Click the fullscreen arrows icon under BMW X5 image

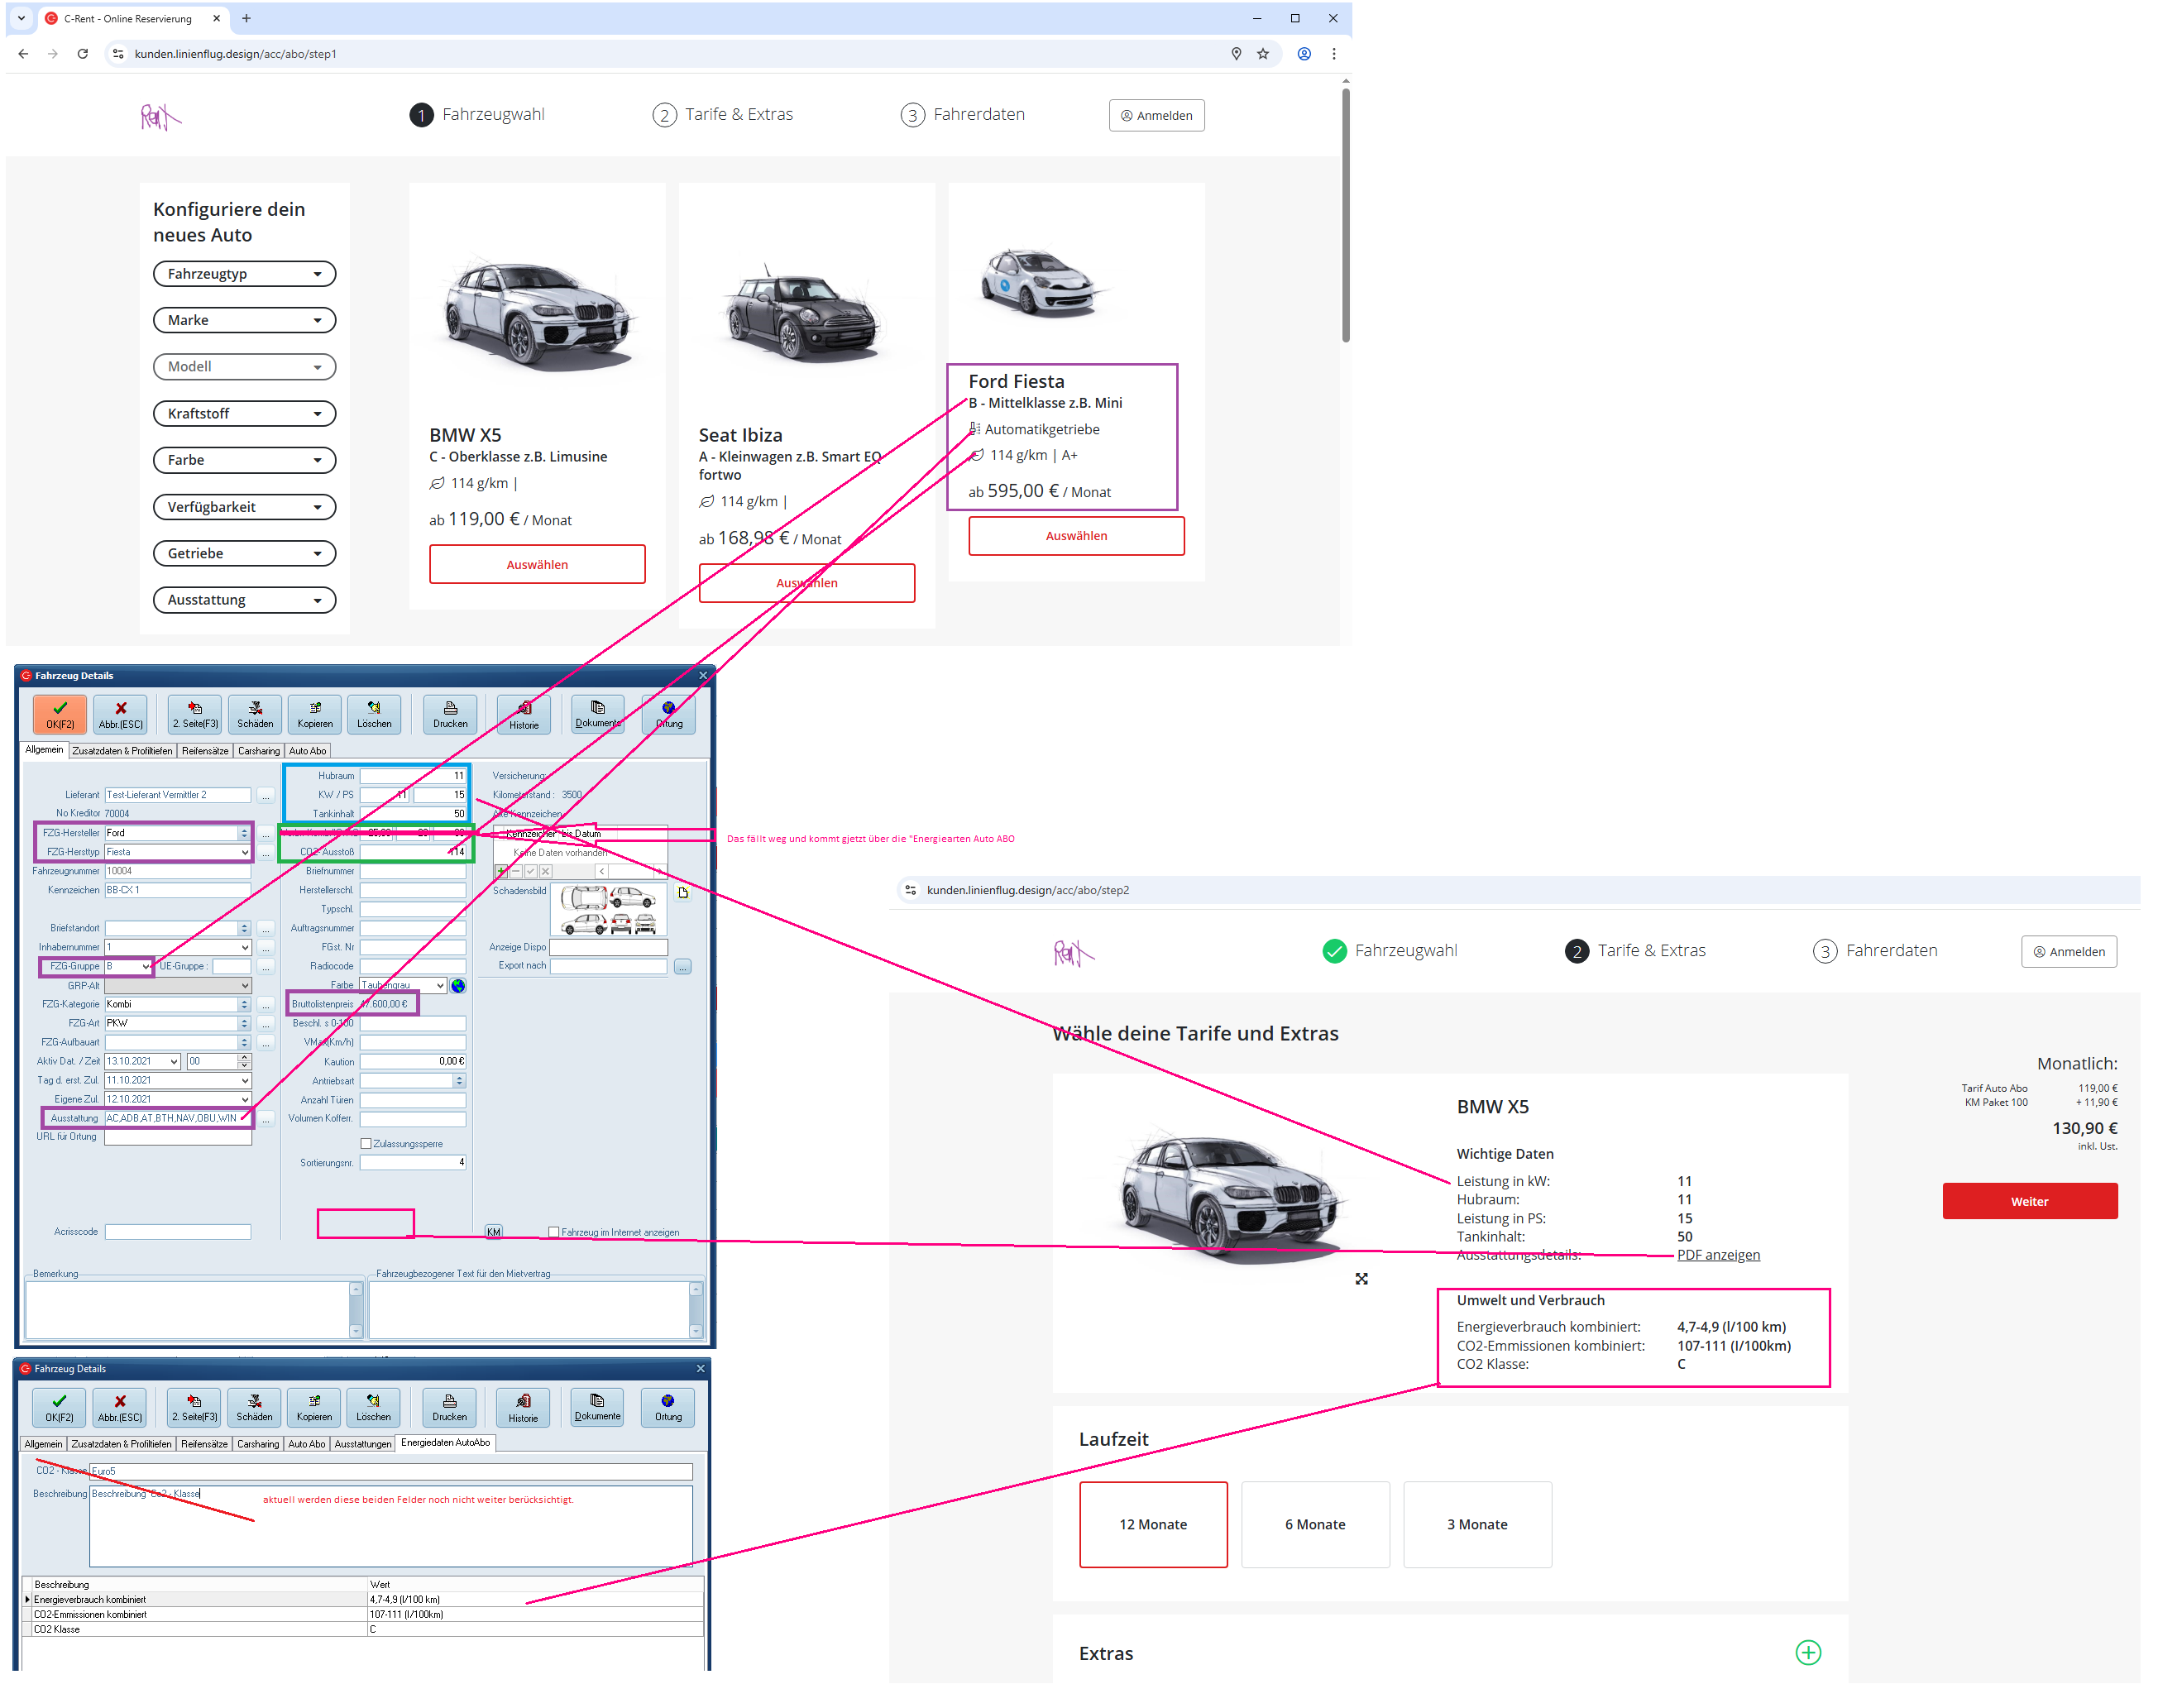point(1361,1279)
